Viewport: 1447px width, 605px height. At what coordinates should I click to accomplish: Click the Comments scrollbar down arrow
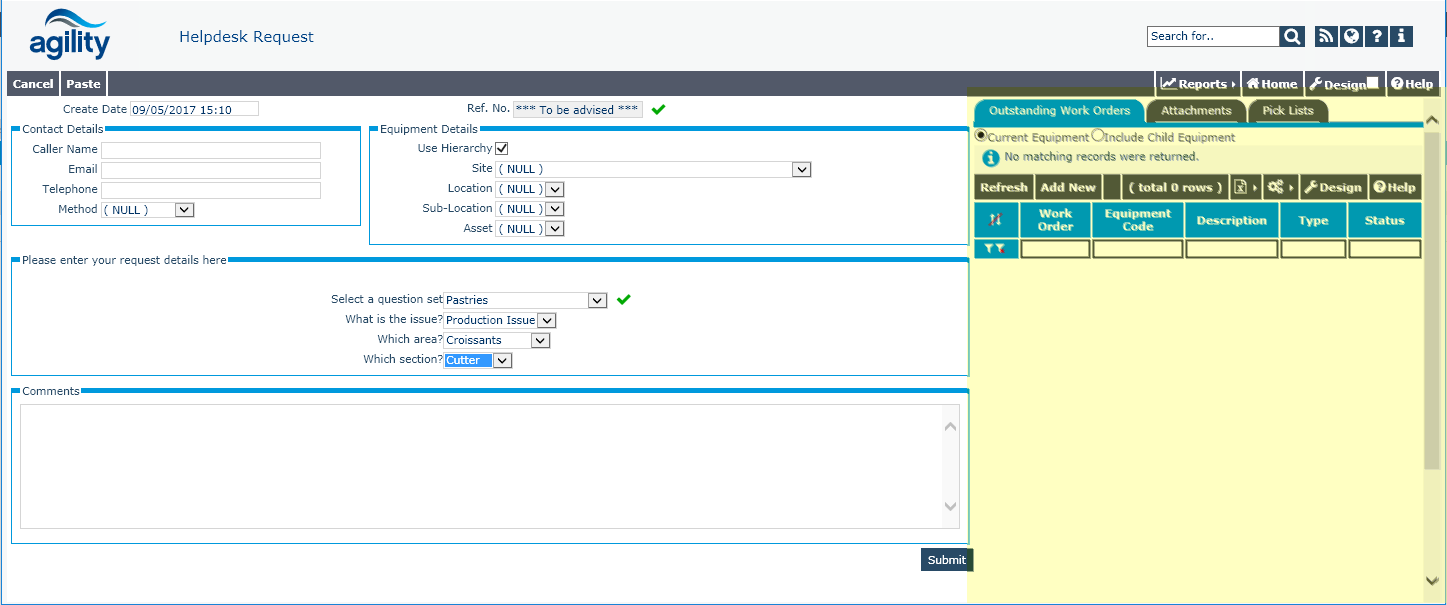coord(950,507)
